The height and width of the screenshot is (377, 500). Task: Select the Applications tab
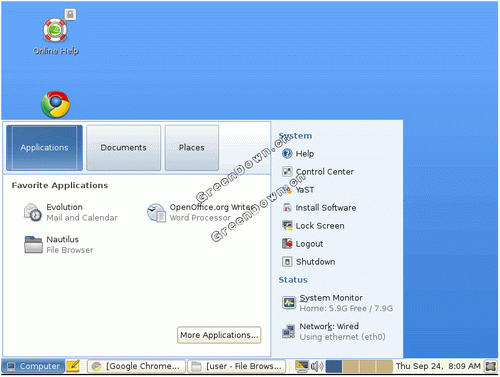pyautogui.click(x=44, y=148)
